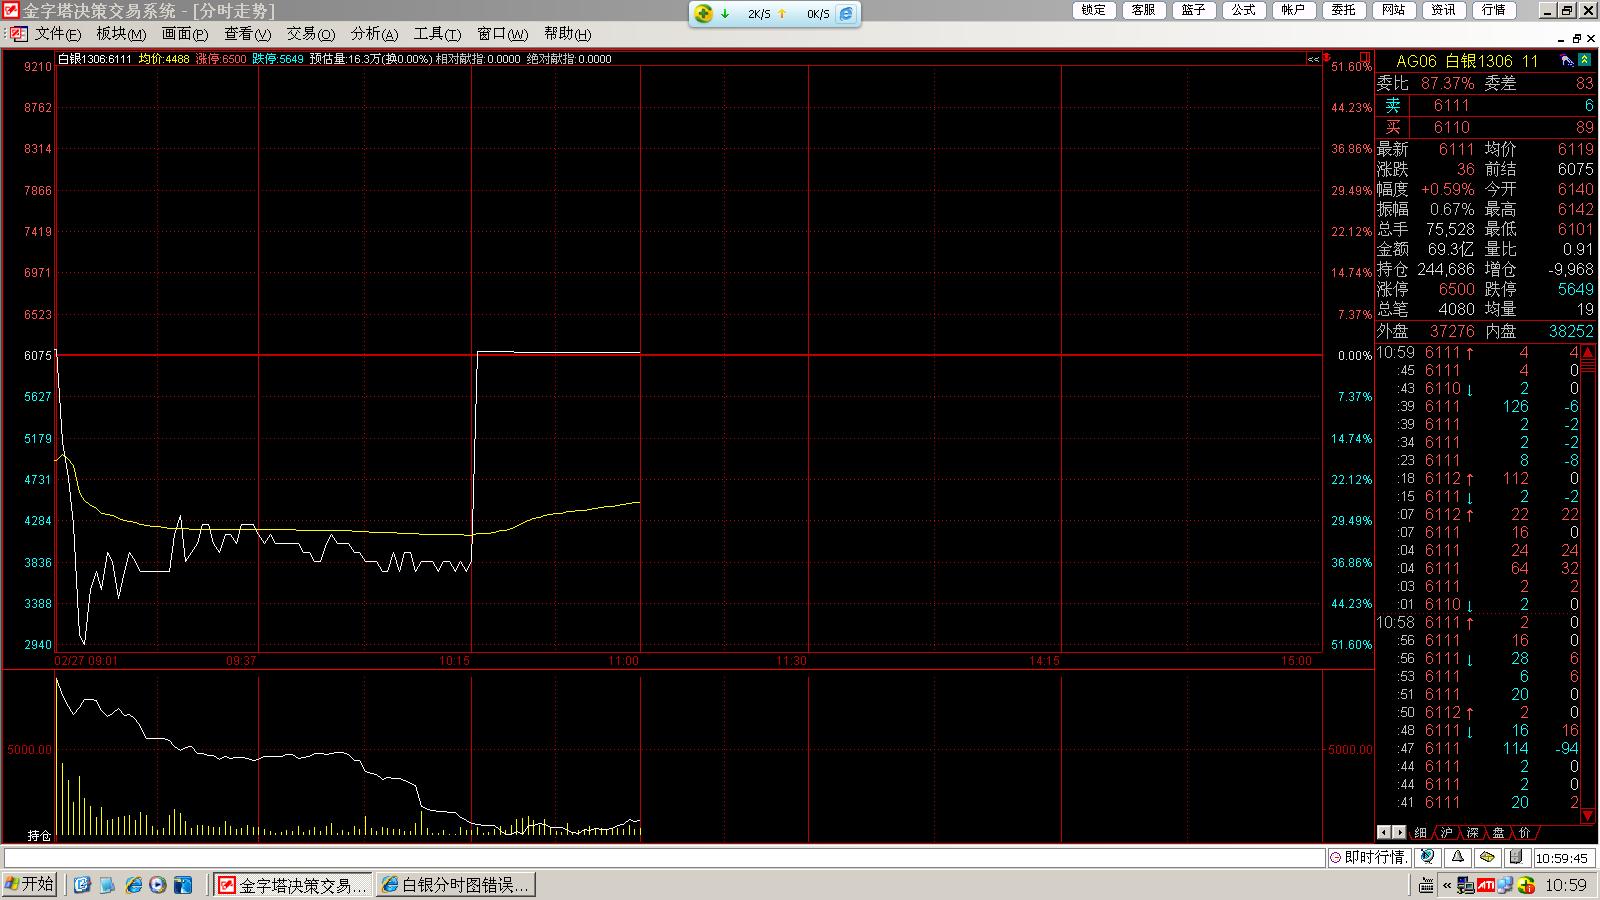Select the 盘 tab below tick list

[x=1498, y=832]
